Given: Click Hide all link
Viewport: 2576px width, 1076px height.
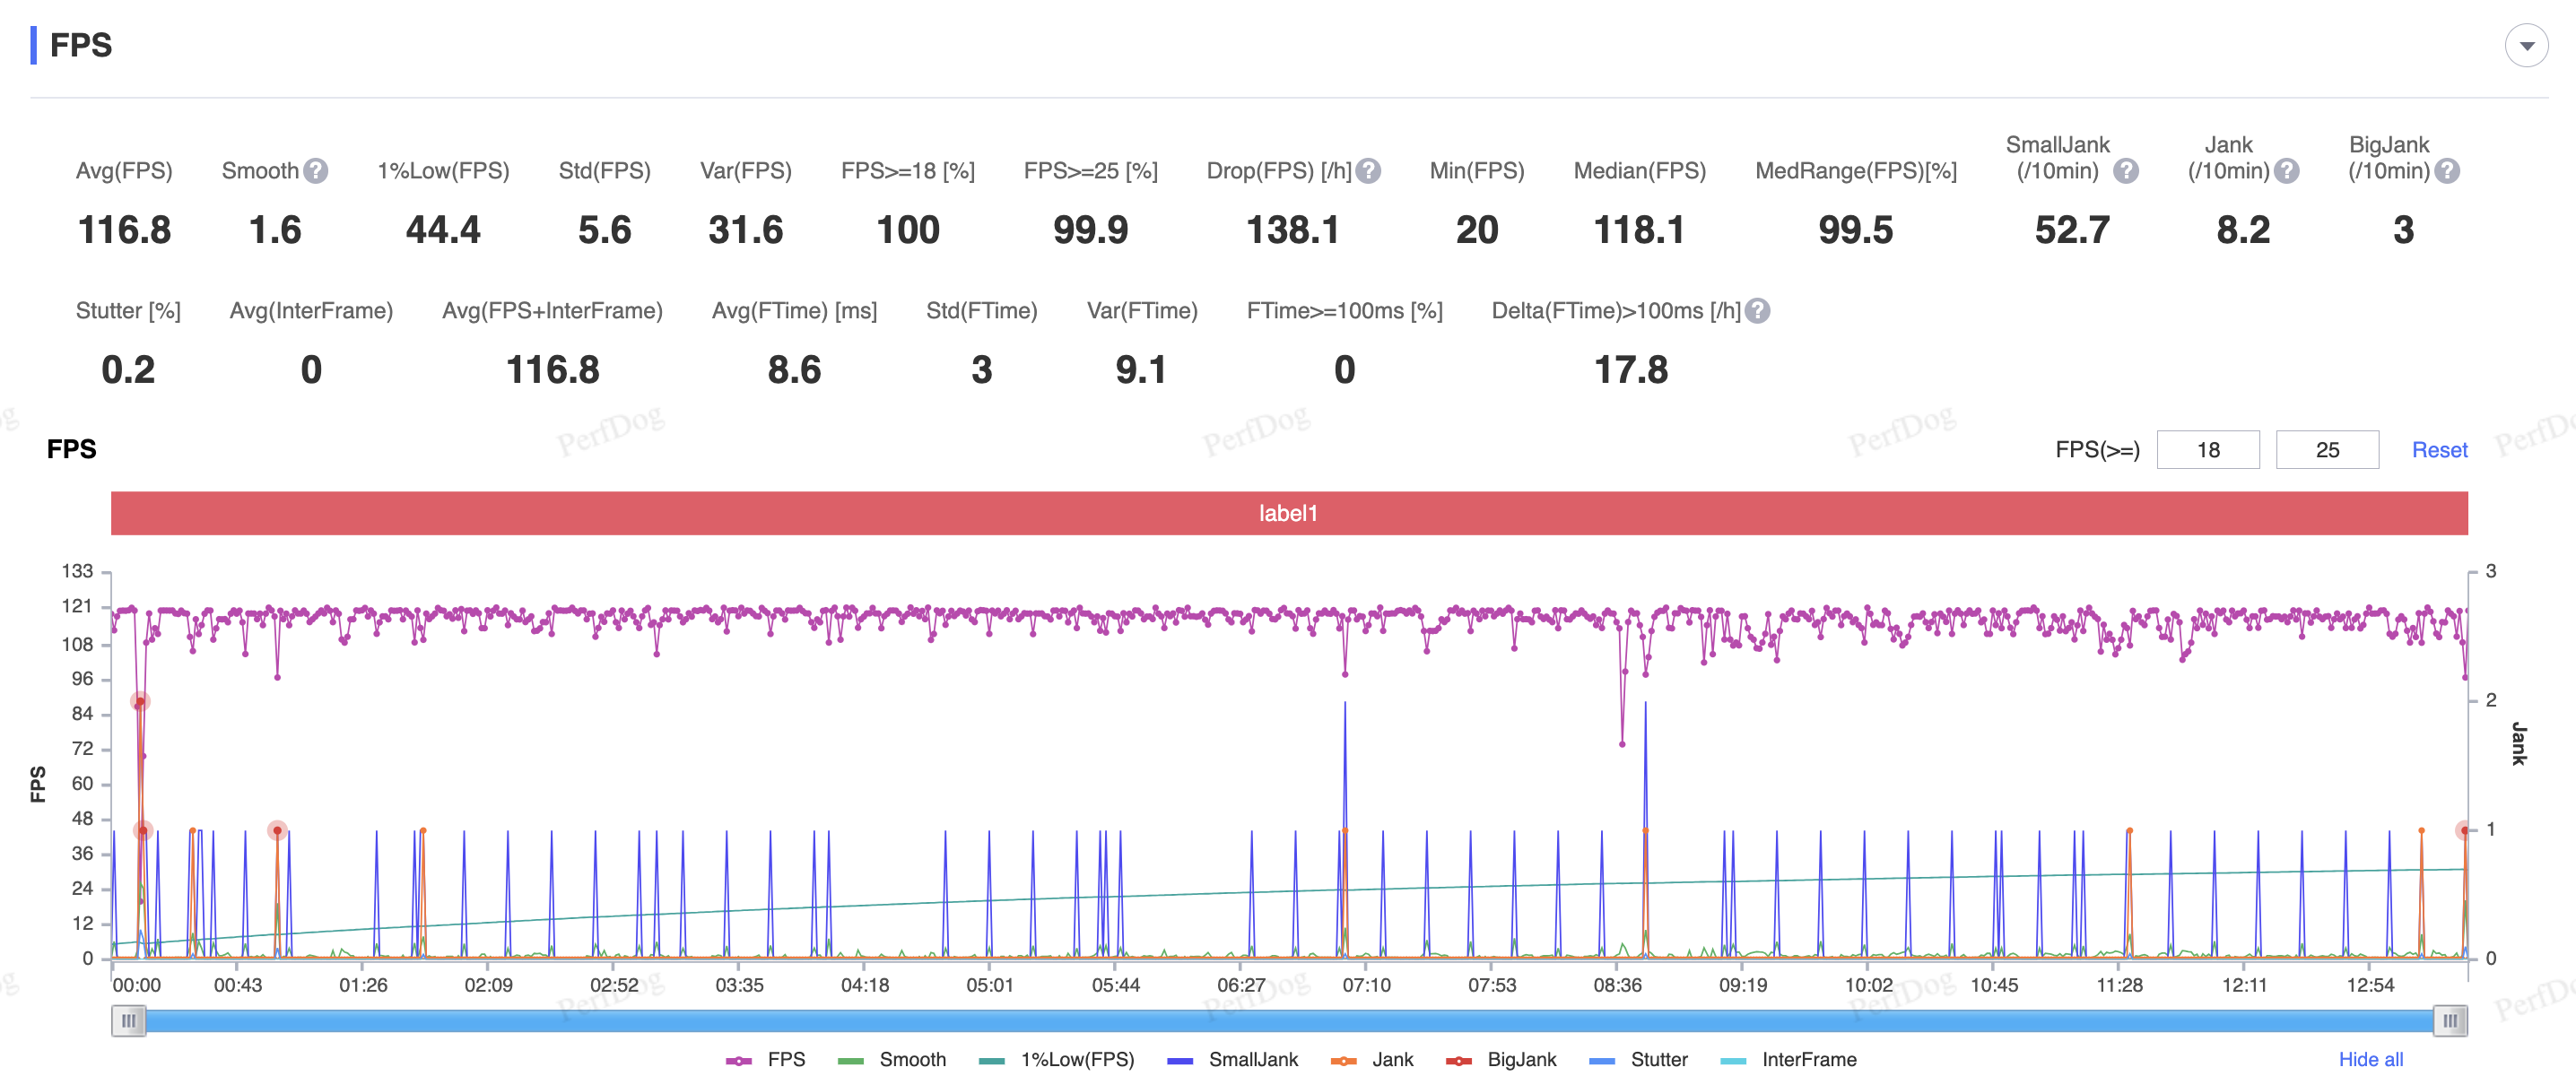Looking at the screenshot, I should coord(2370,1059).
